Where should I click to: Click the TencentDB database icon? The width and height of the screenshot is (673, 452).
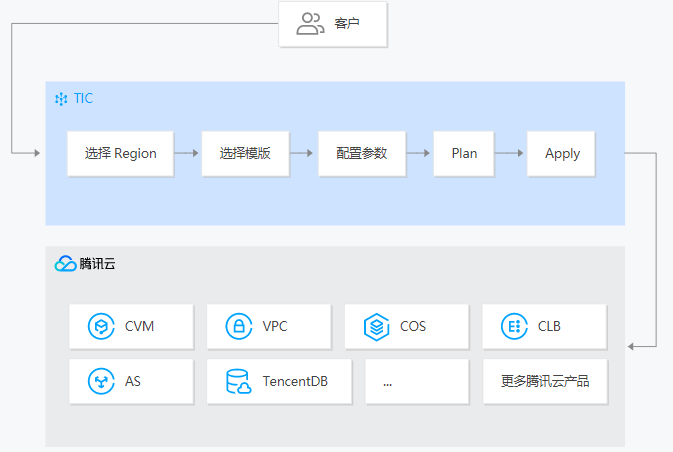[239, 381]
